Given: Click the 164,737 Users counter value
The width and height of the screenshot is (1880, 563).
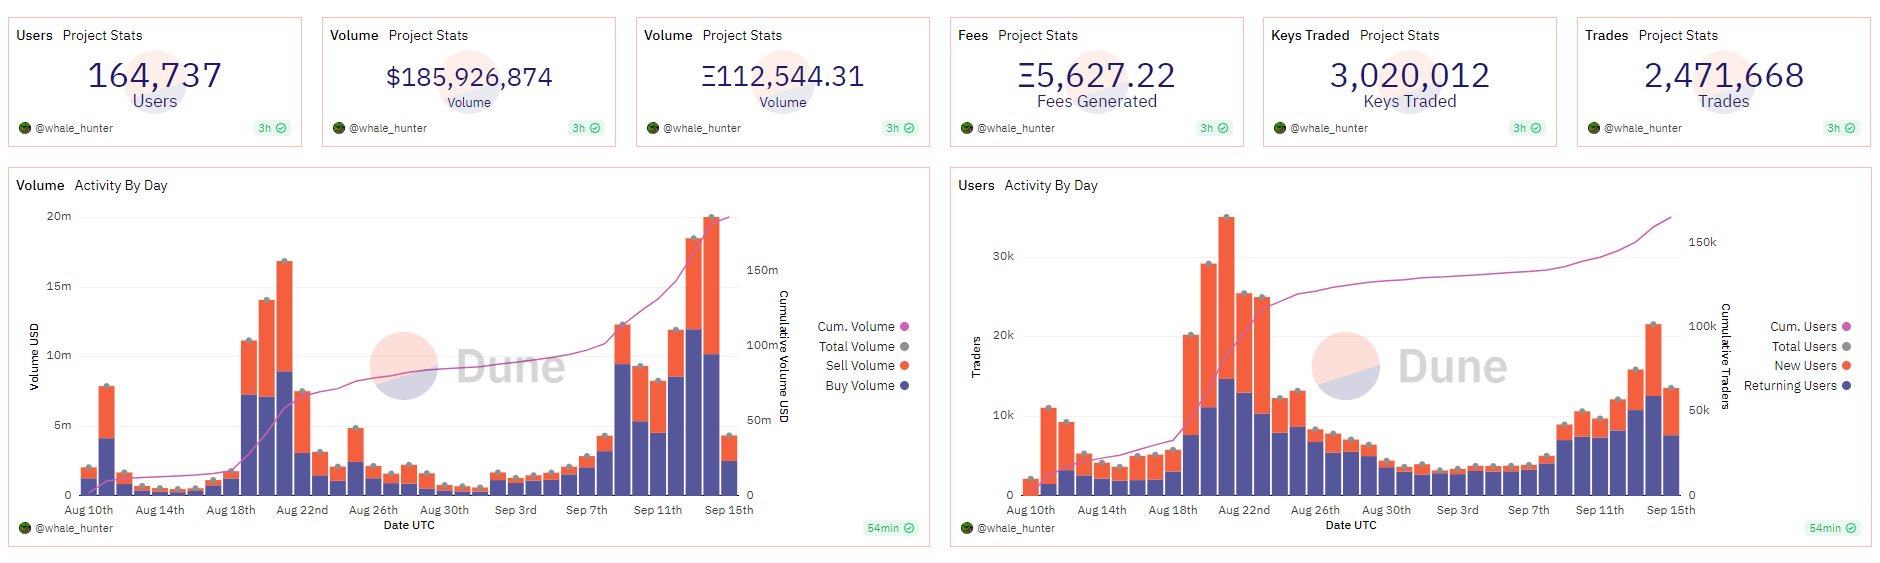Looking at the screenshot, I should (x=155, y=76).
